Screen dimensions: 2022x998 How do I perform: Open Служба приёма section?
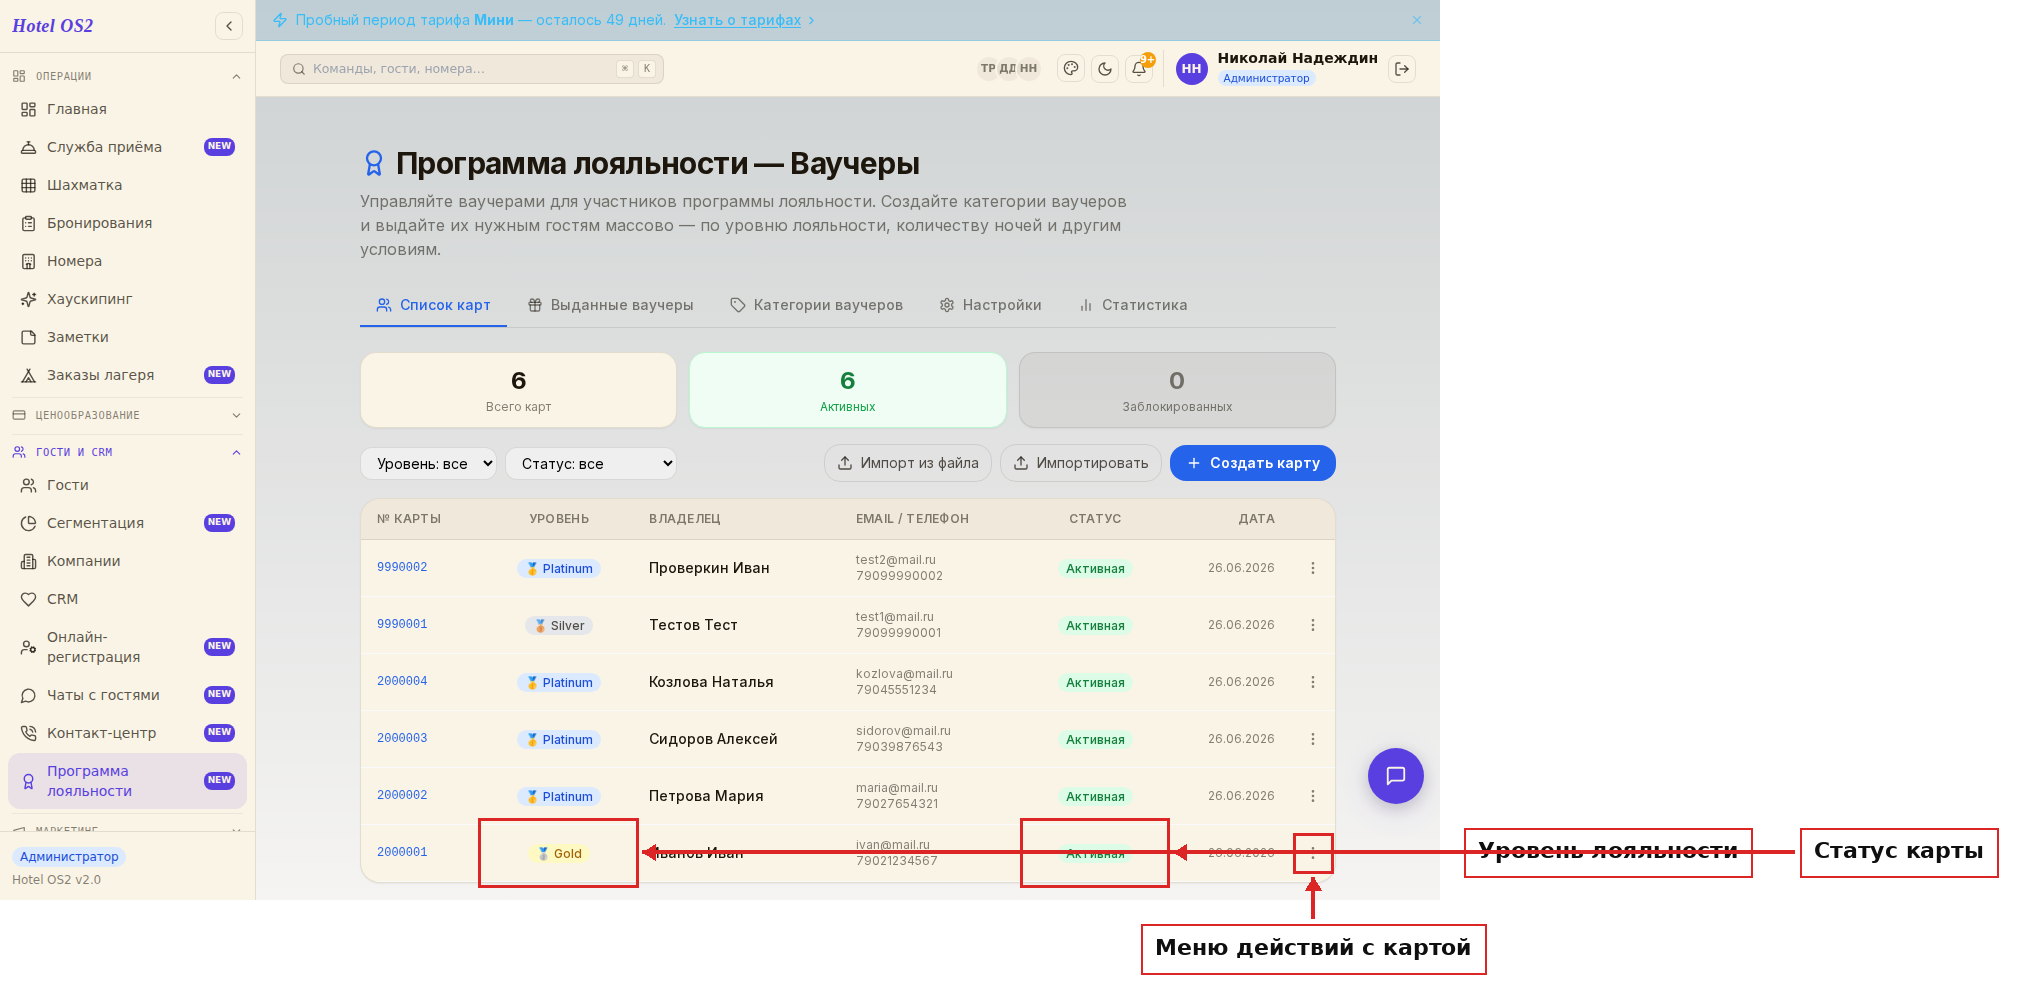pos(127,147)
